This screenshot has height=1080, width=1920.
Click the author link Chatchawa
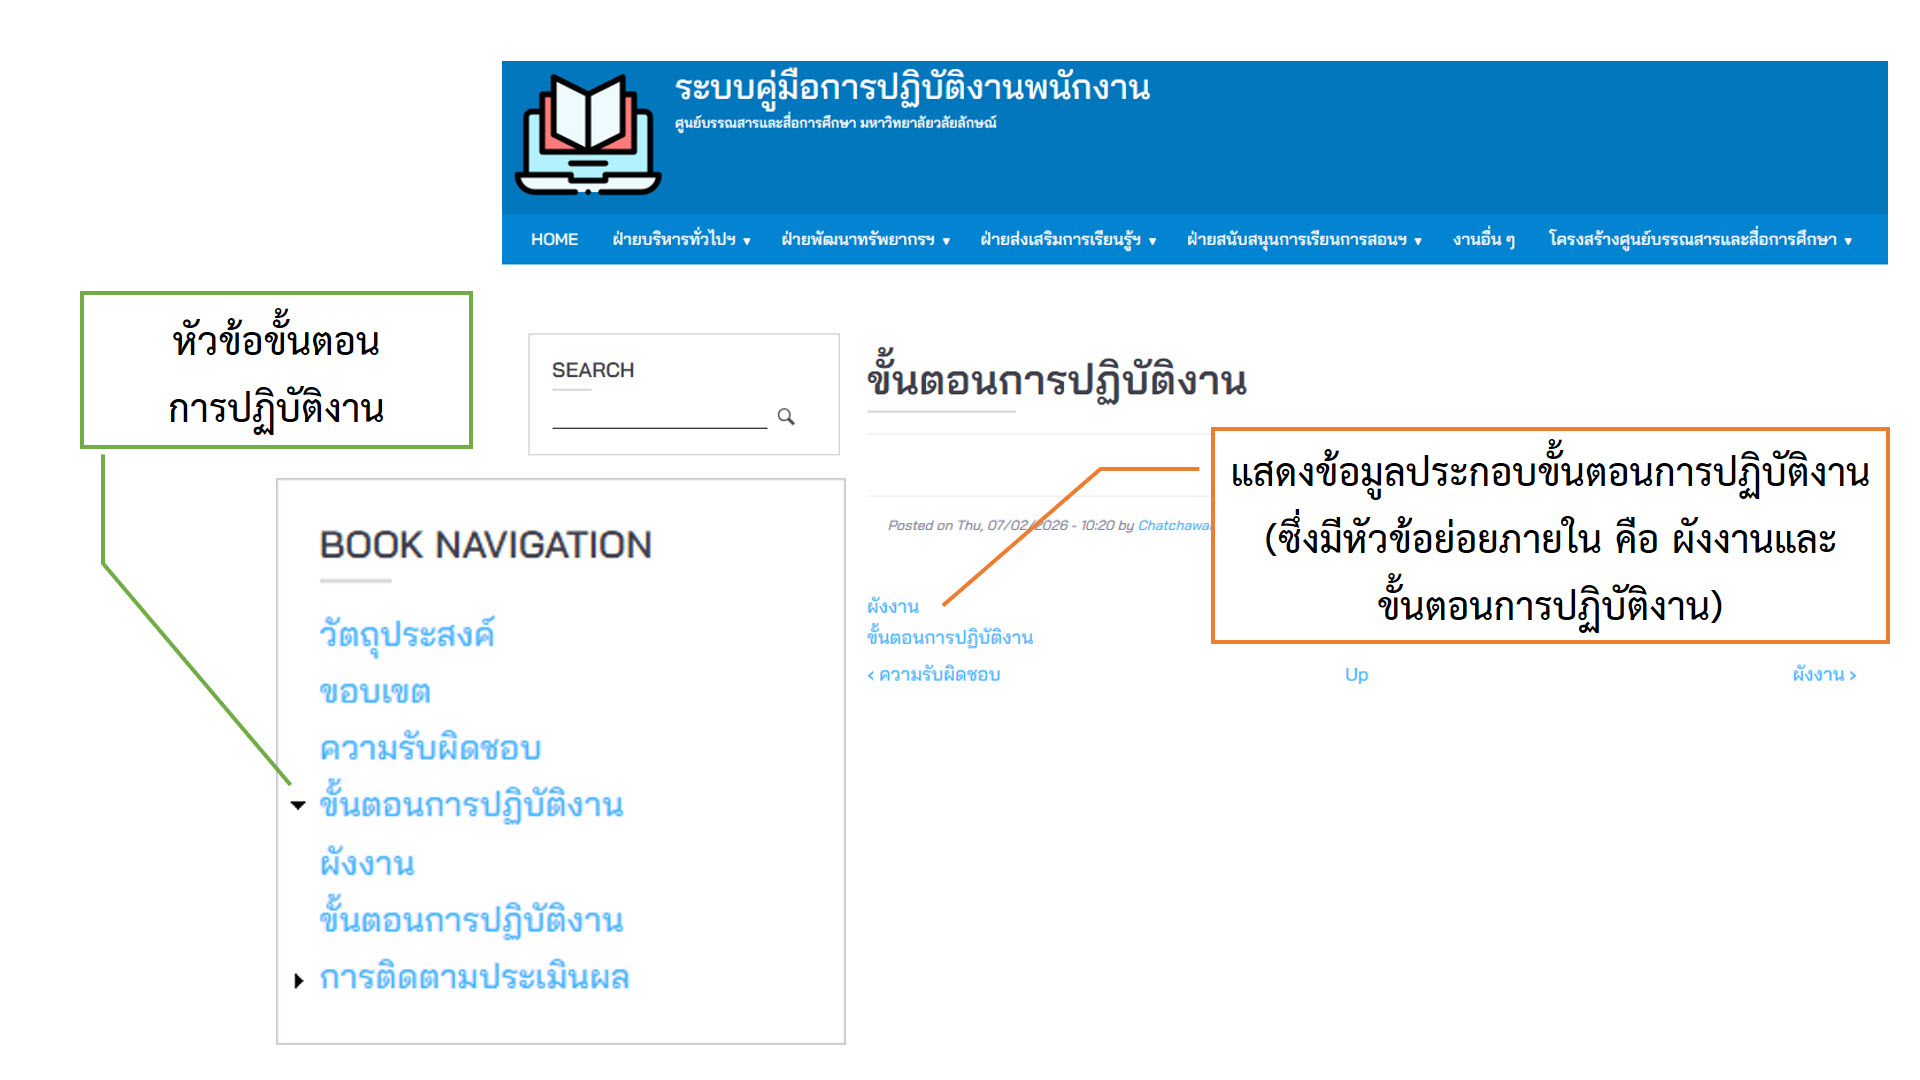click(1174, 526)
